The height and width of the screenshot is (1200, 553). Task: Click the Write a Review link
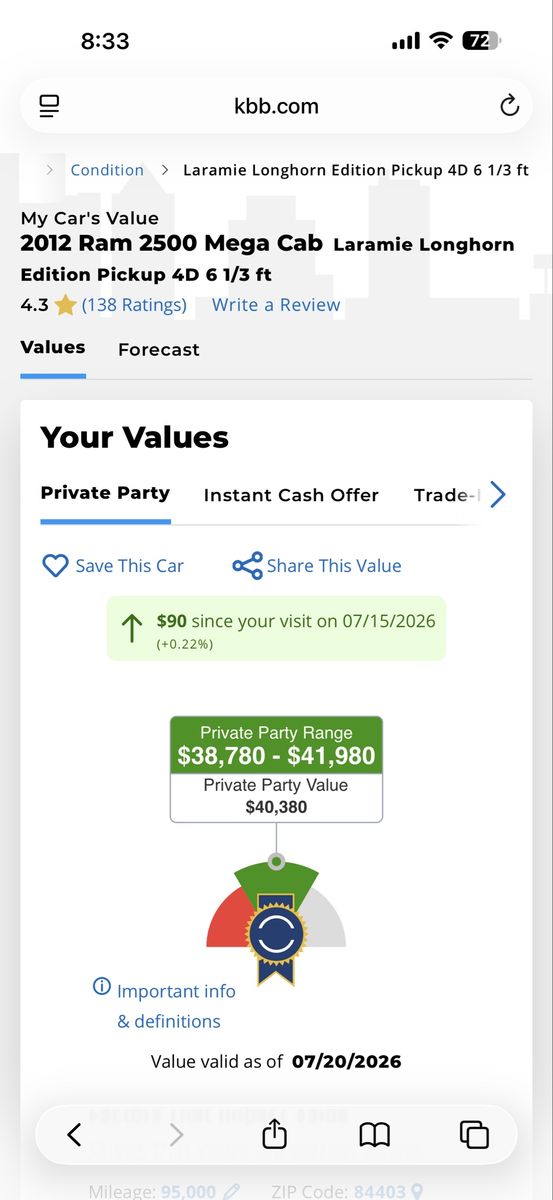[276, 305]
